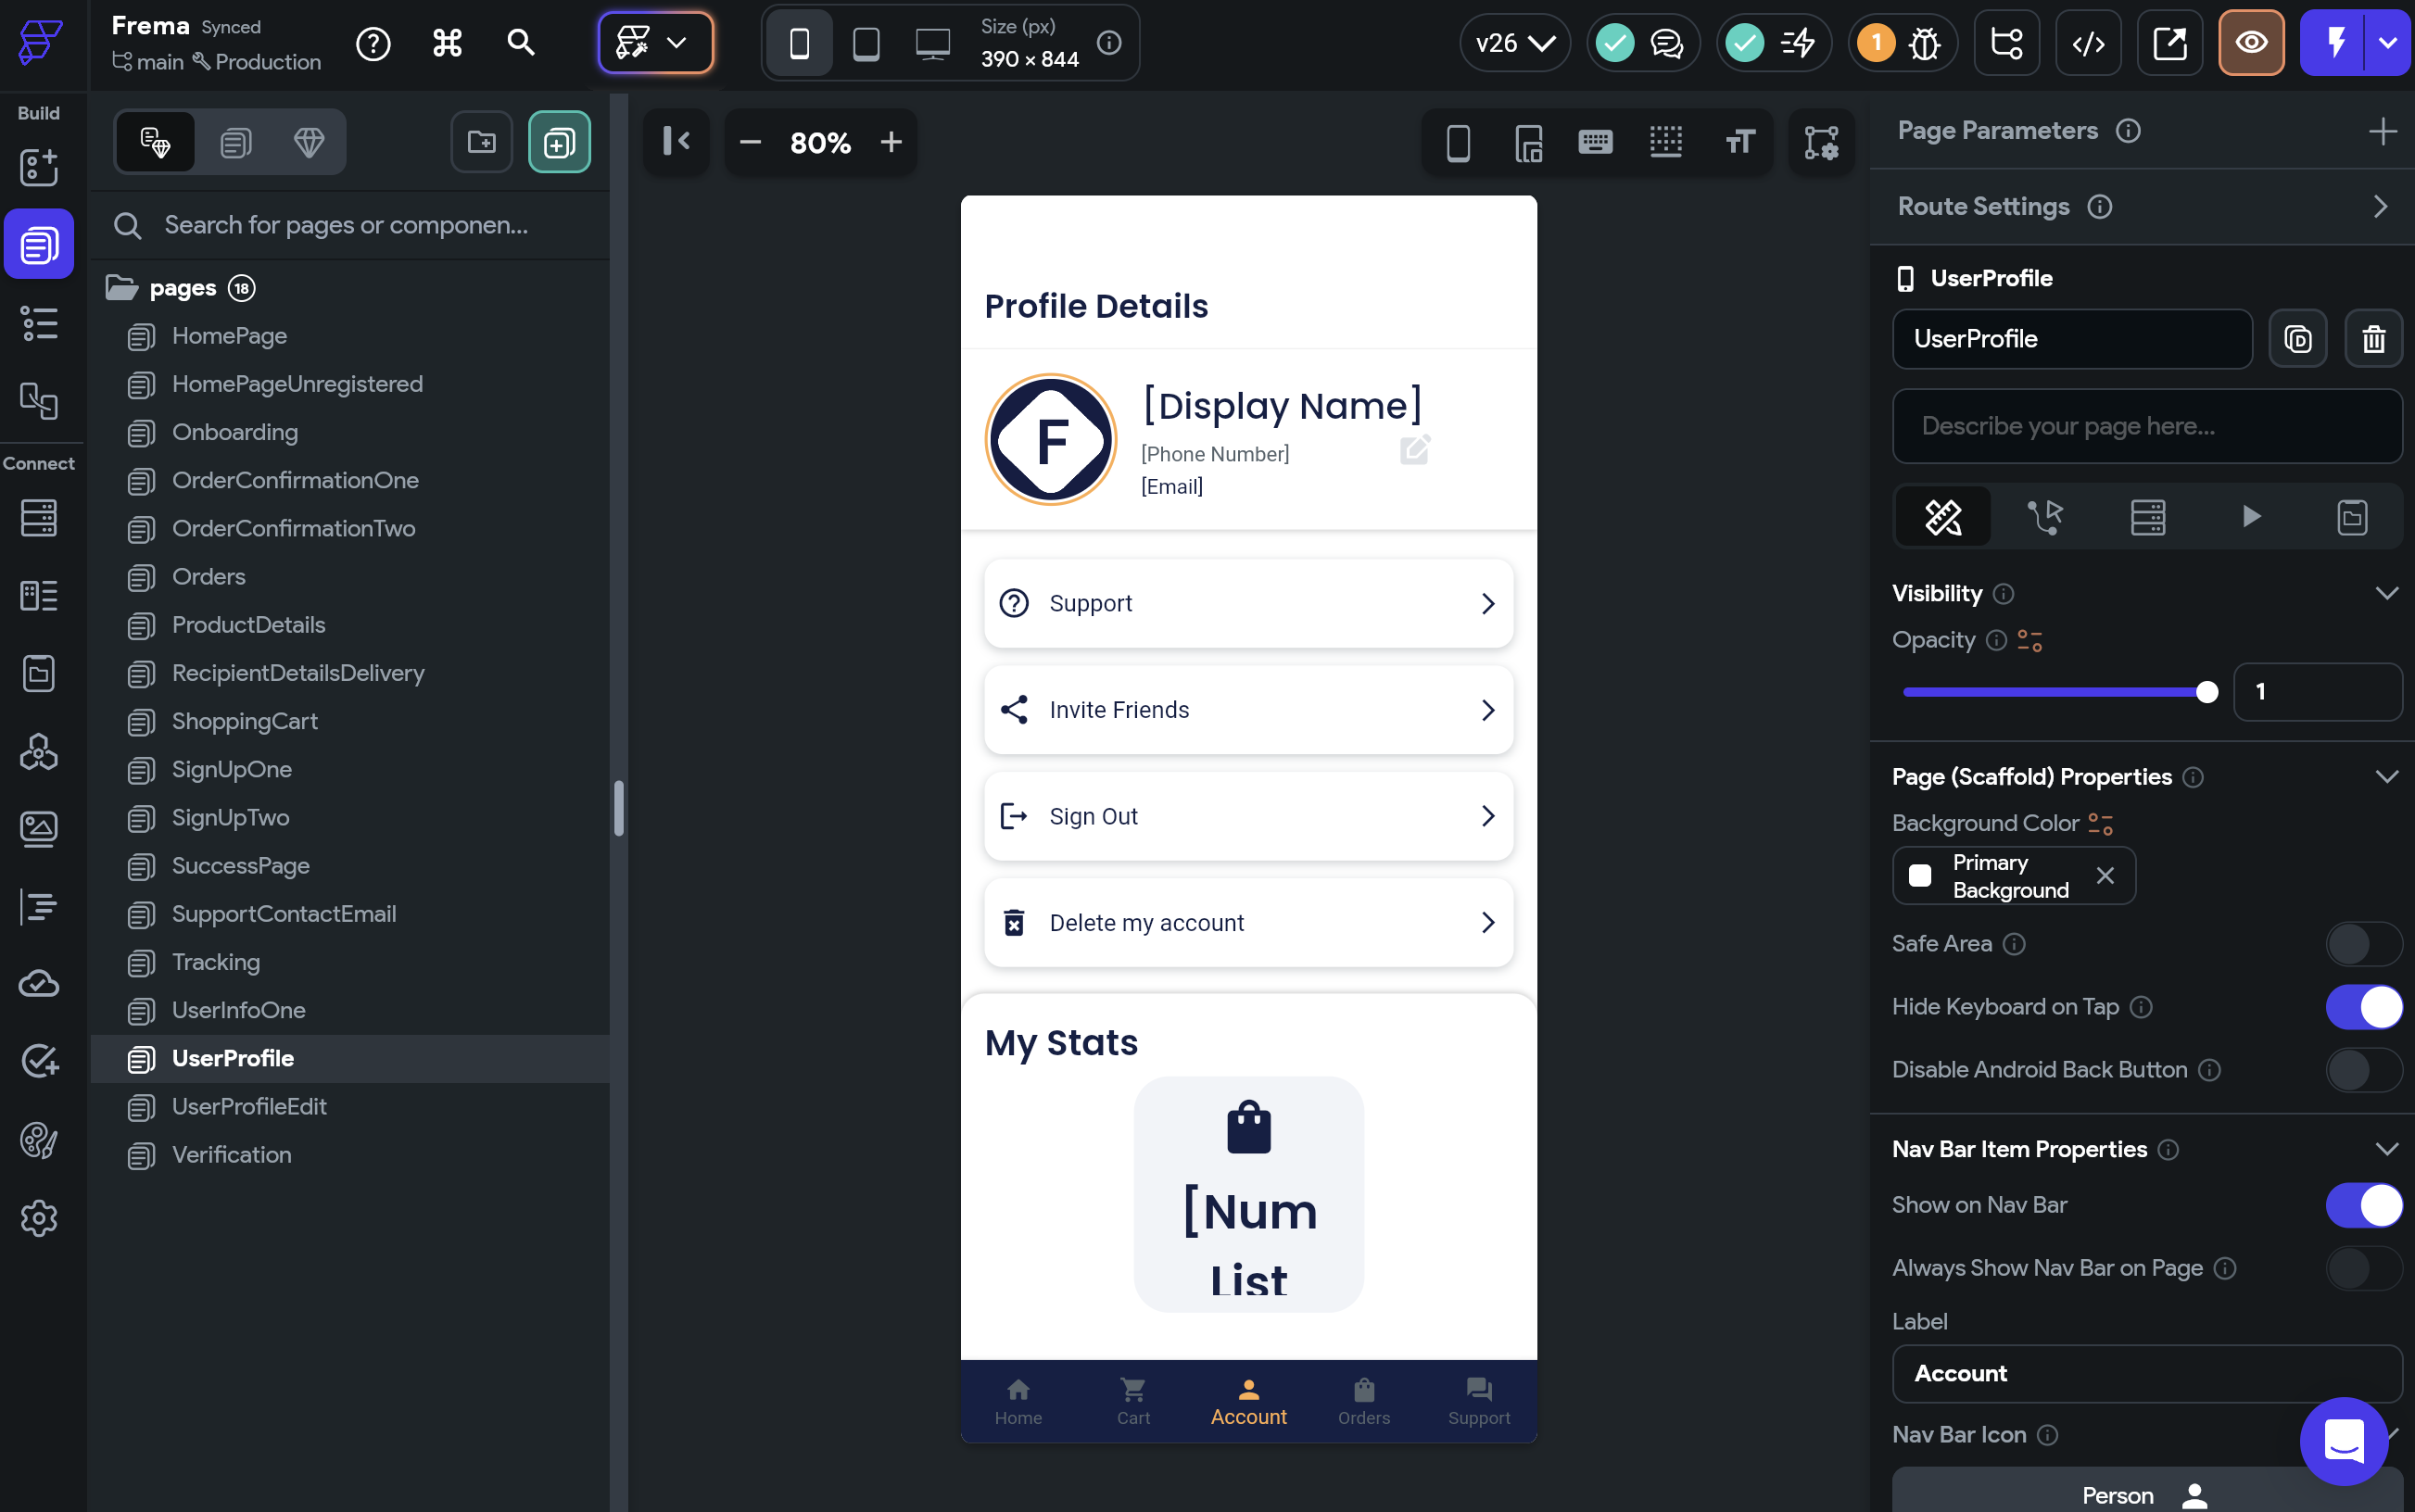
Task: Open the command palette icon in top bar
Action: (x=447, y=43)
